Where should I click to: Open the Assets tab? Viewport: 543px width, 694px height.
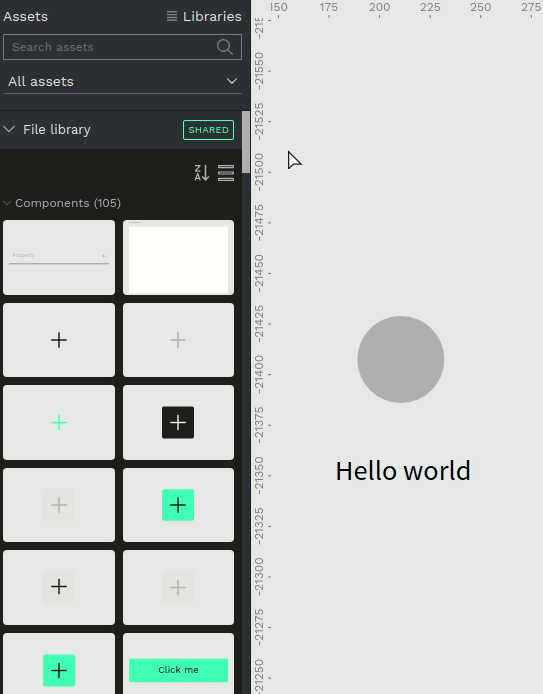pos(26,16)
